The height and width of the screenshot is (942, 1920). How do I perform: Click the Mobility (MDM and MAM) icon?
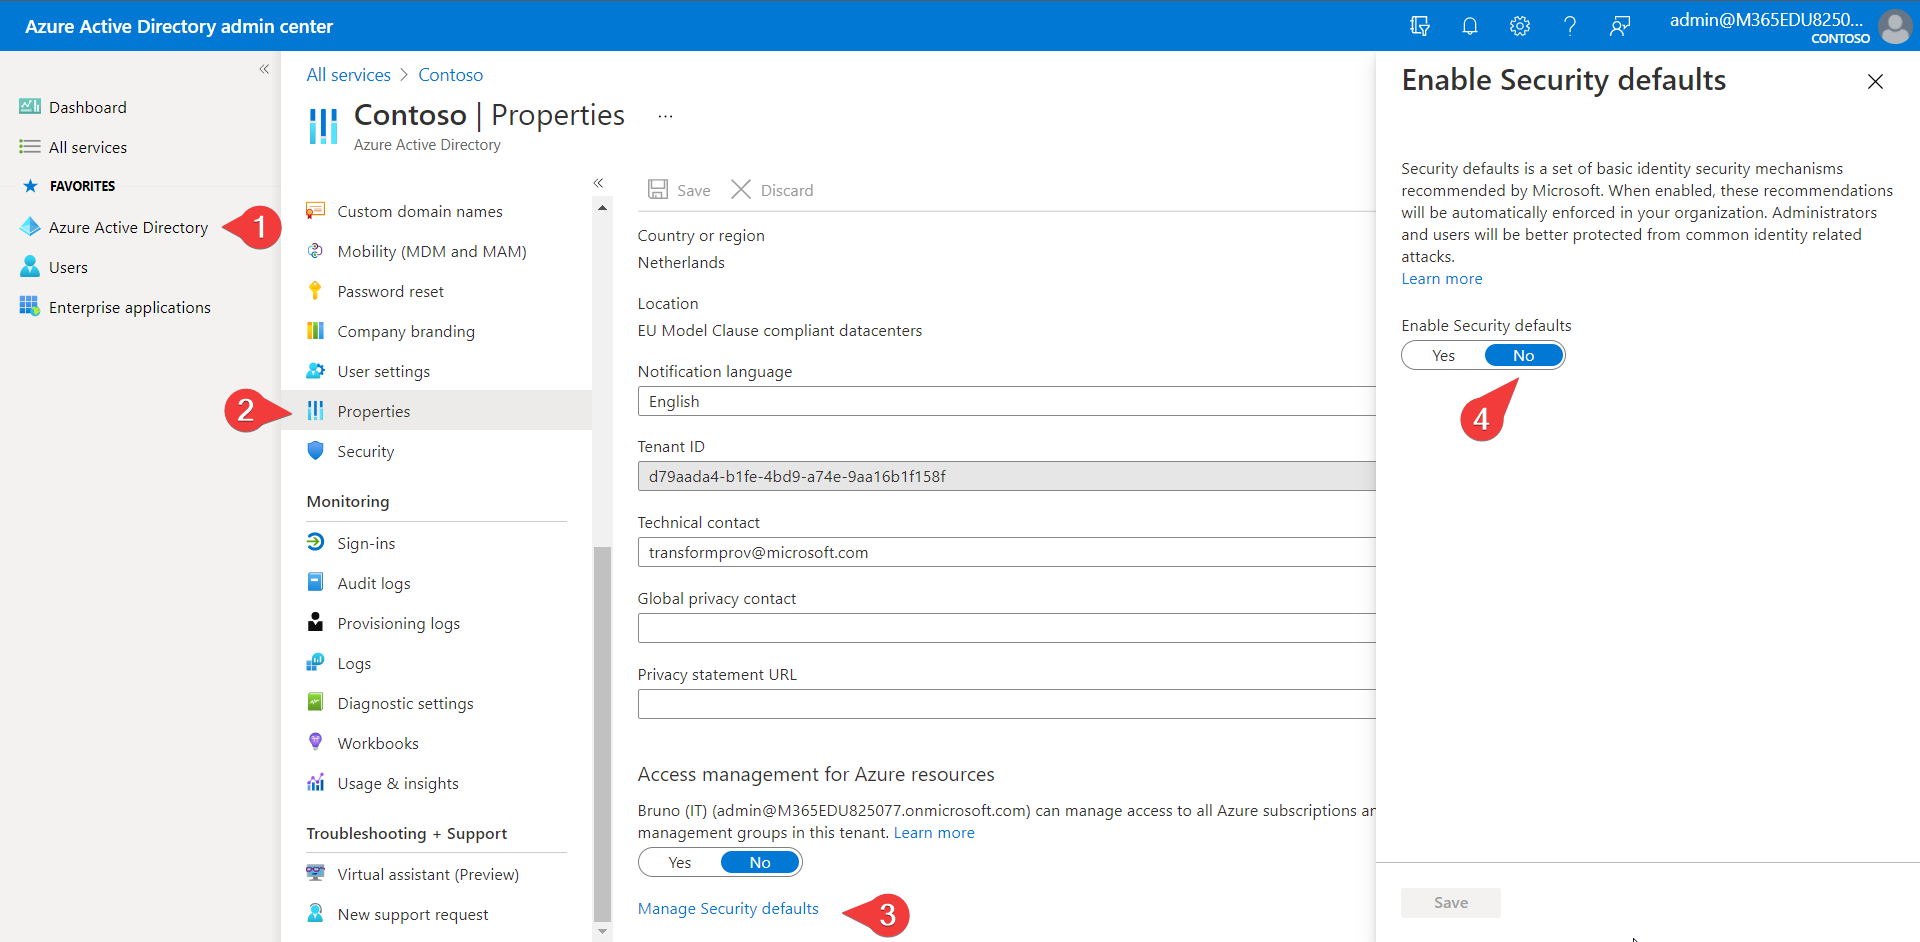[315, 251]
